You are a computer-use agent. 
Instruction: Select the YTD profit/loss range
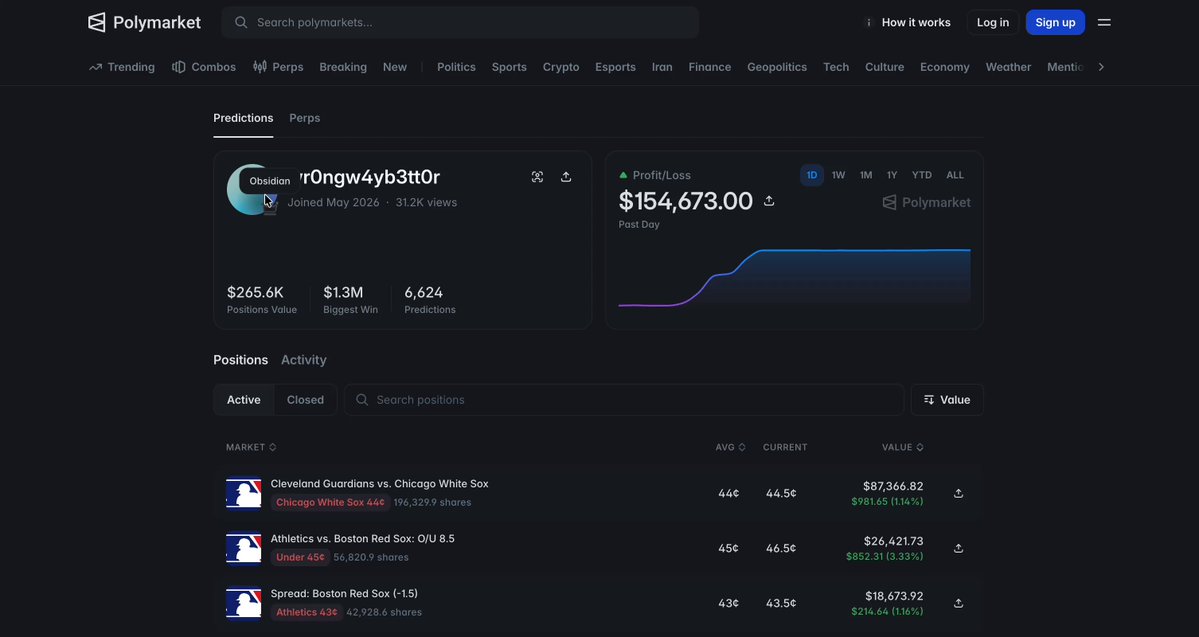pos(921,175)
